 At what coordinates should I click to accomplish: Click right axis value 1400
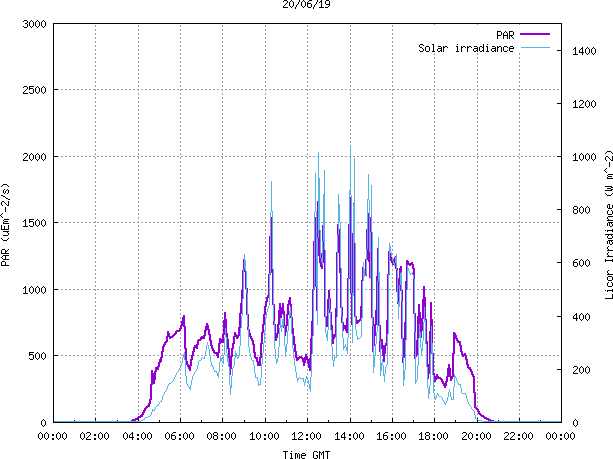584,51
